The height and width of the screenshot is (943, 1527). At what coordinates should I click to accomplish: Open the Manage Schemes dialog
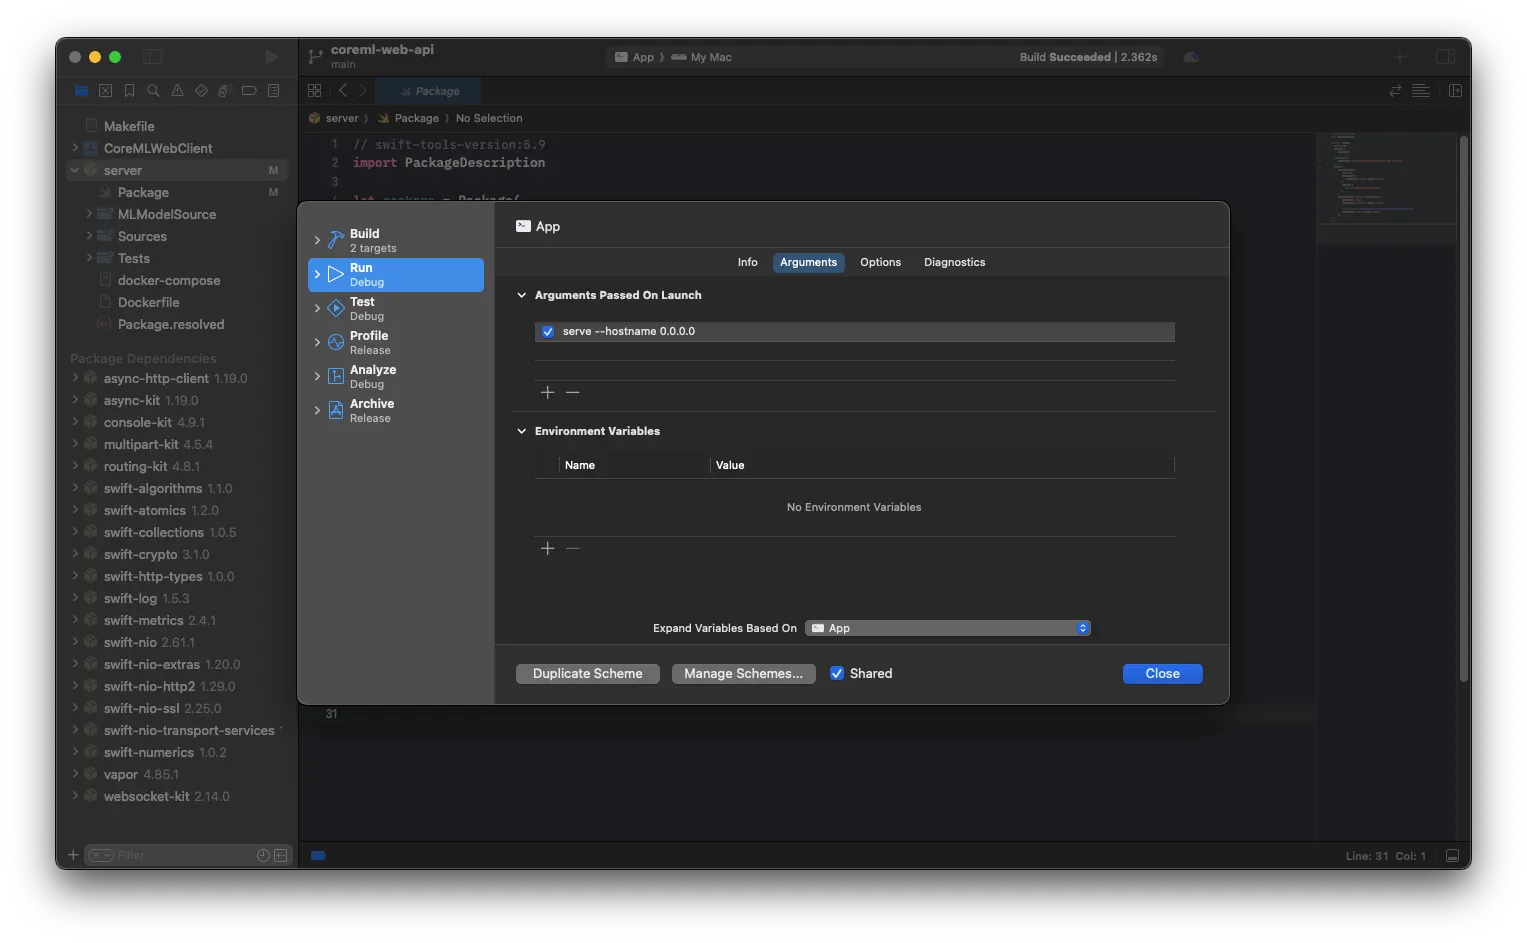click(743, 673)
